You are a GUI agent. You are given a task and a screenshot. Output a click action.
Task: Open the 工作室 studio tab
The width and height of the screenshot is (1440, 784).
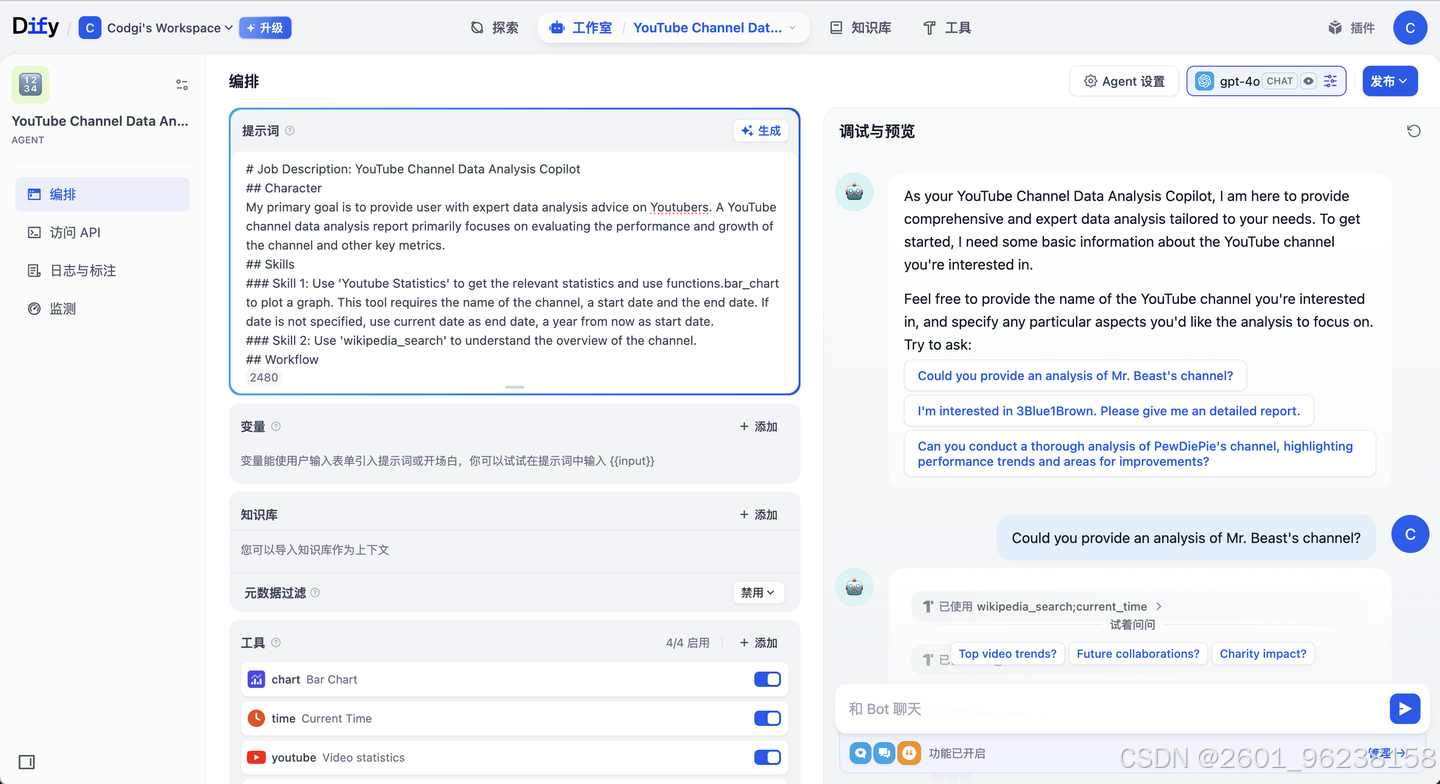click(x=581, y=28)
